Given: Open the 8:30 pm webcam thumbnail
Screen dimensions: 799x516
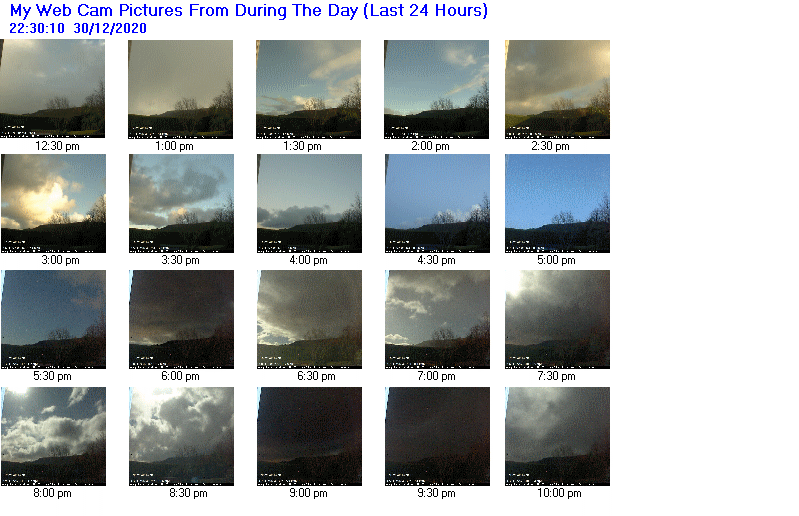Looking at the screenshot, I should point(181,436).
